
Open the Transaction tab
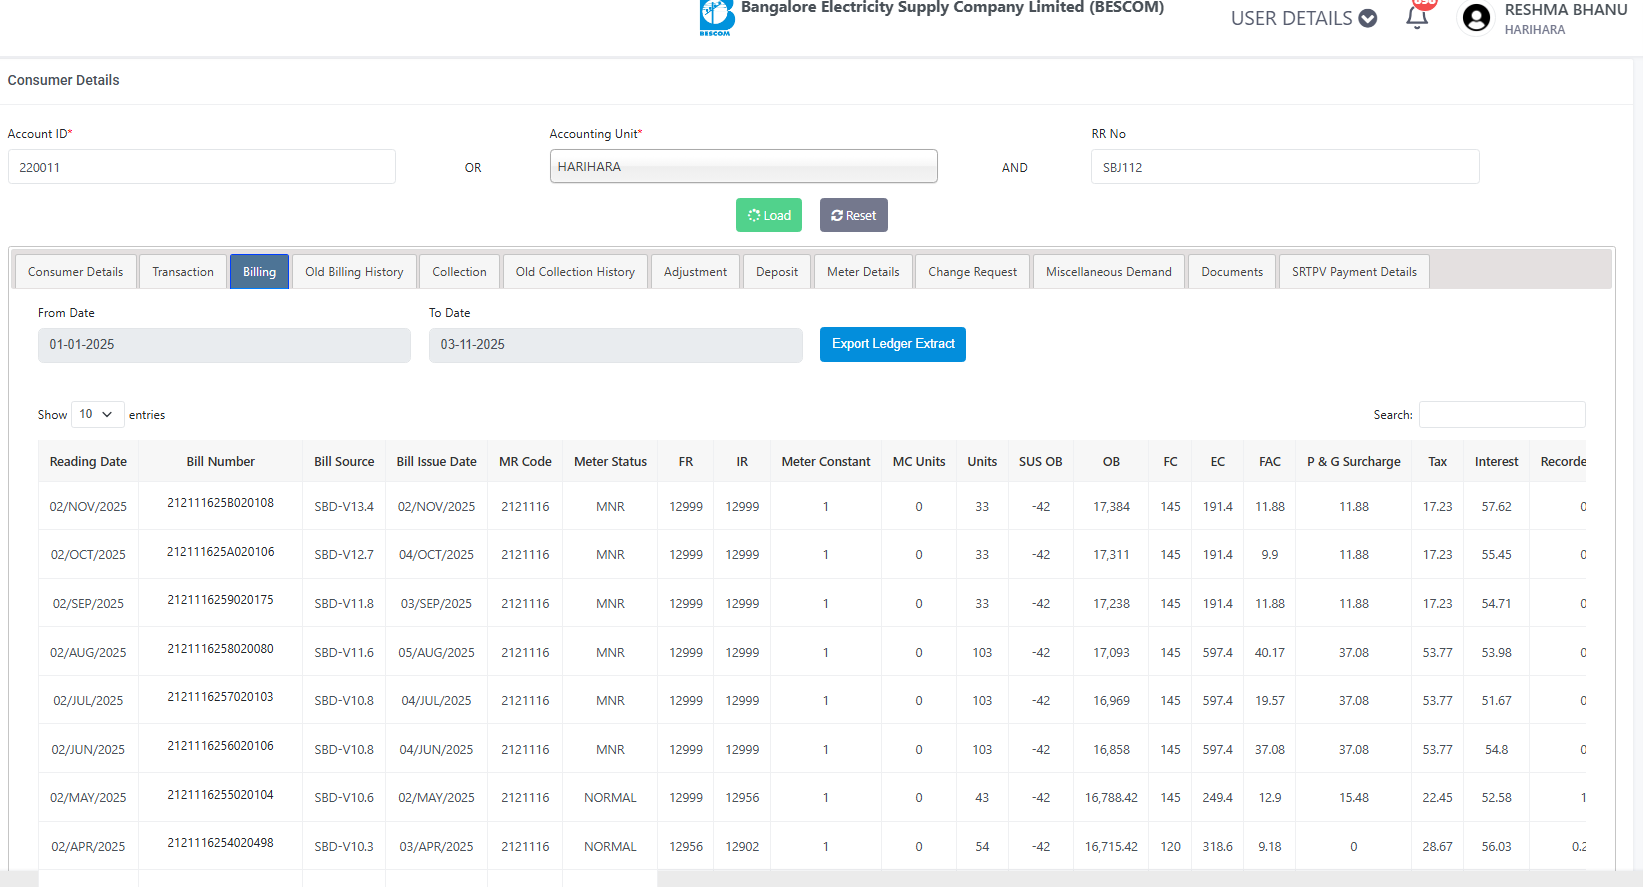tap(183, 272)
